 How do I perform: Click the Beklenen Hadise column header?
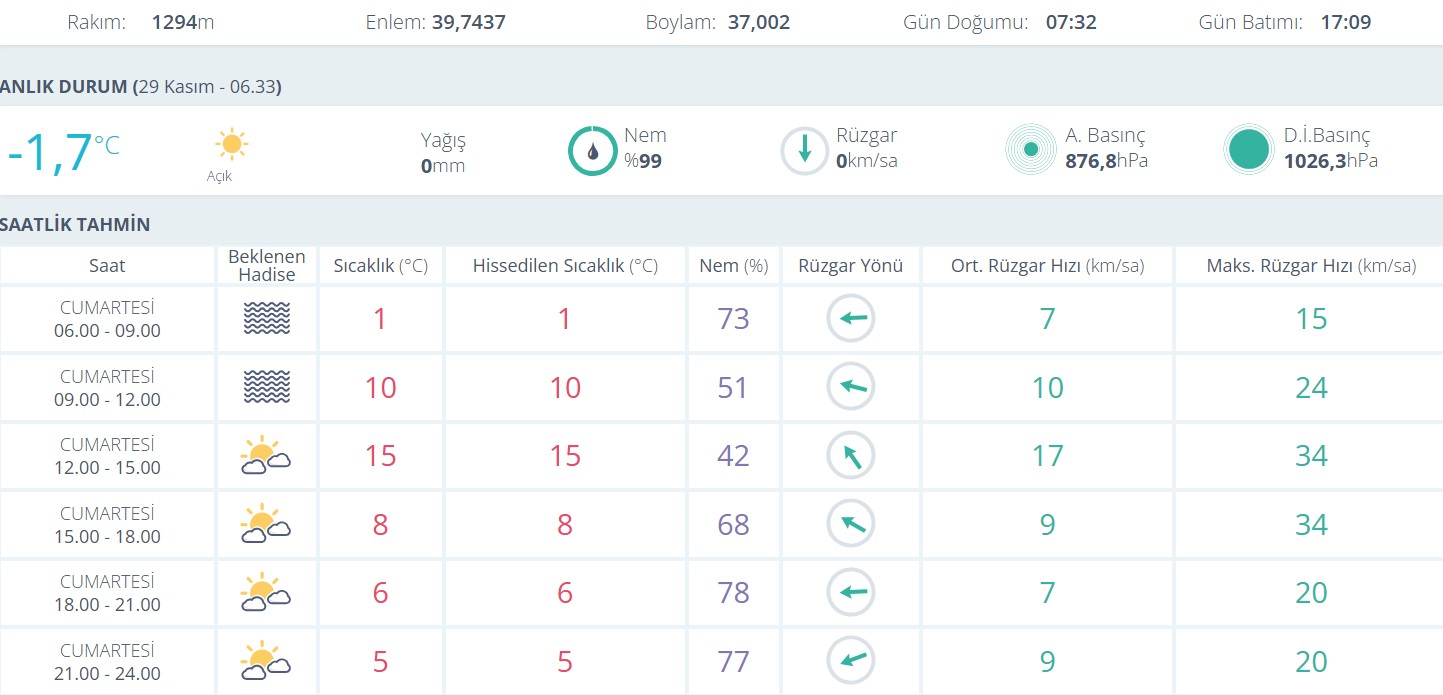[x=266, y=266]
